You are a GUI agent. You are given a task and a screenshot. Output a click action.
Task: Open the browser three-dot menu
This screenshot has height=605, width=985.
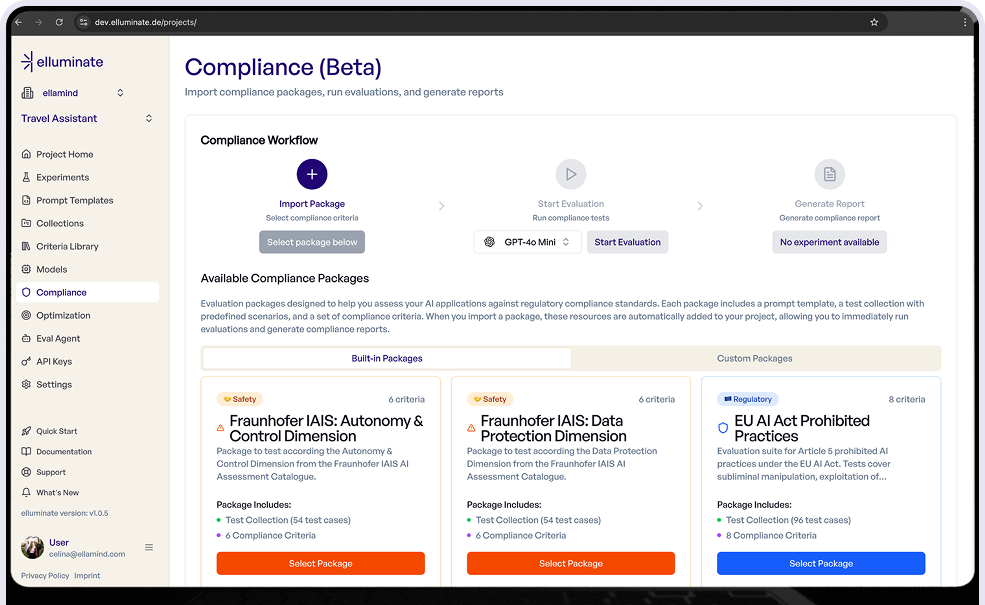(965, 22)
